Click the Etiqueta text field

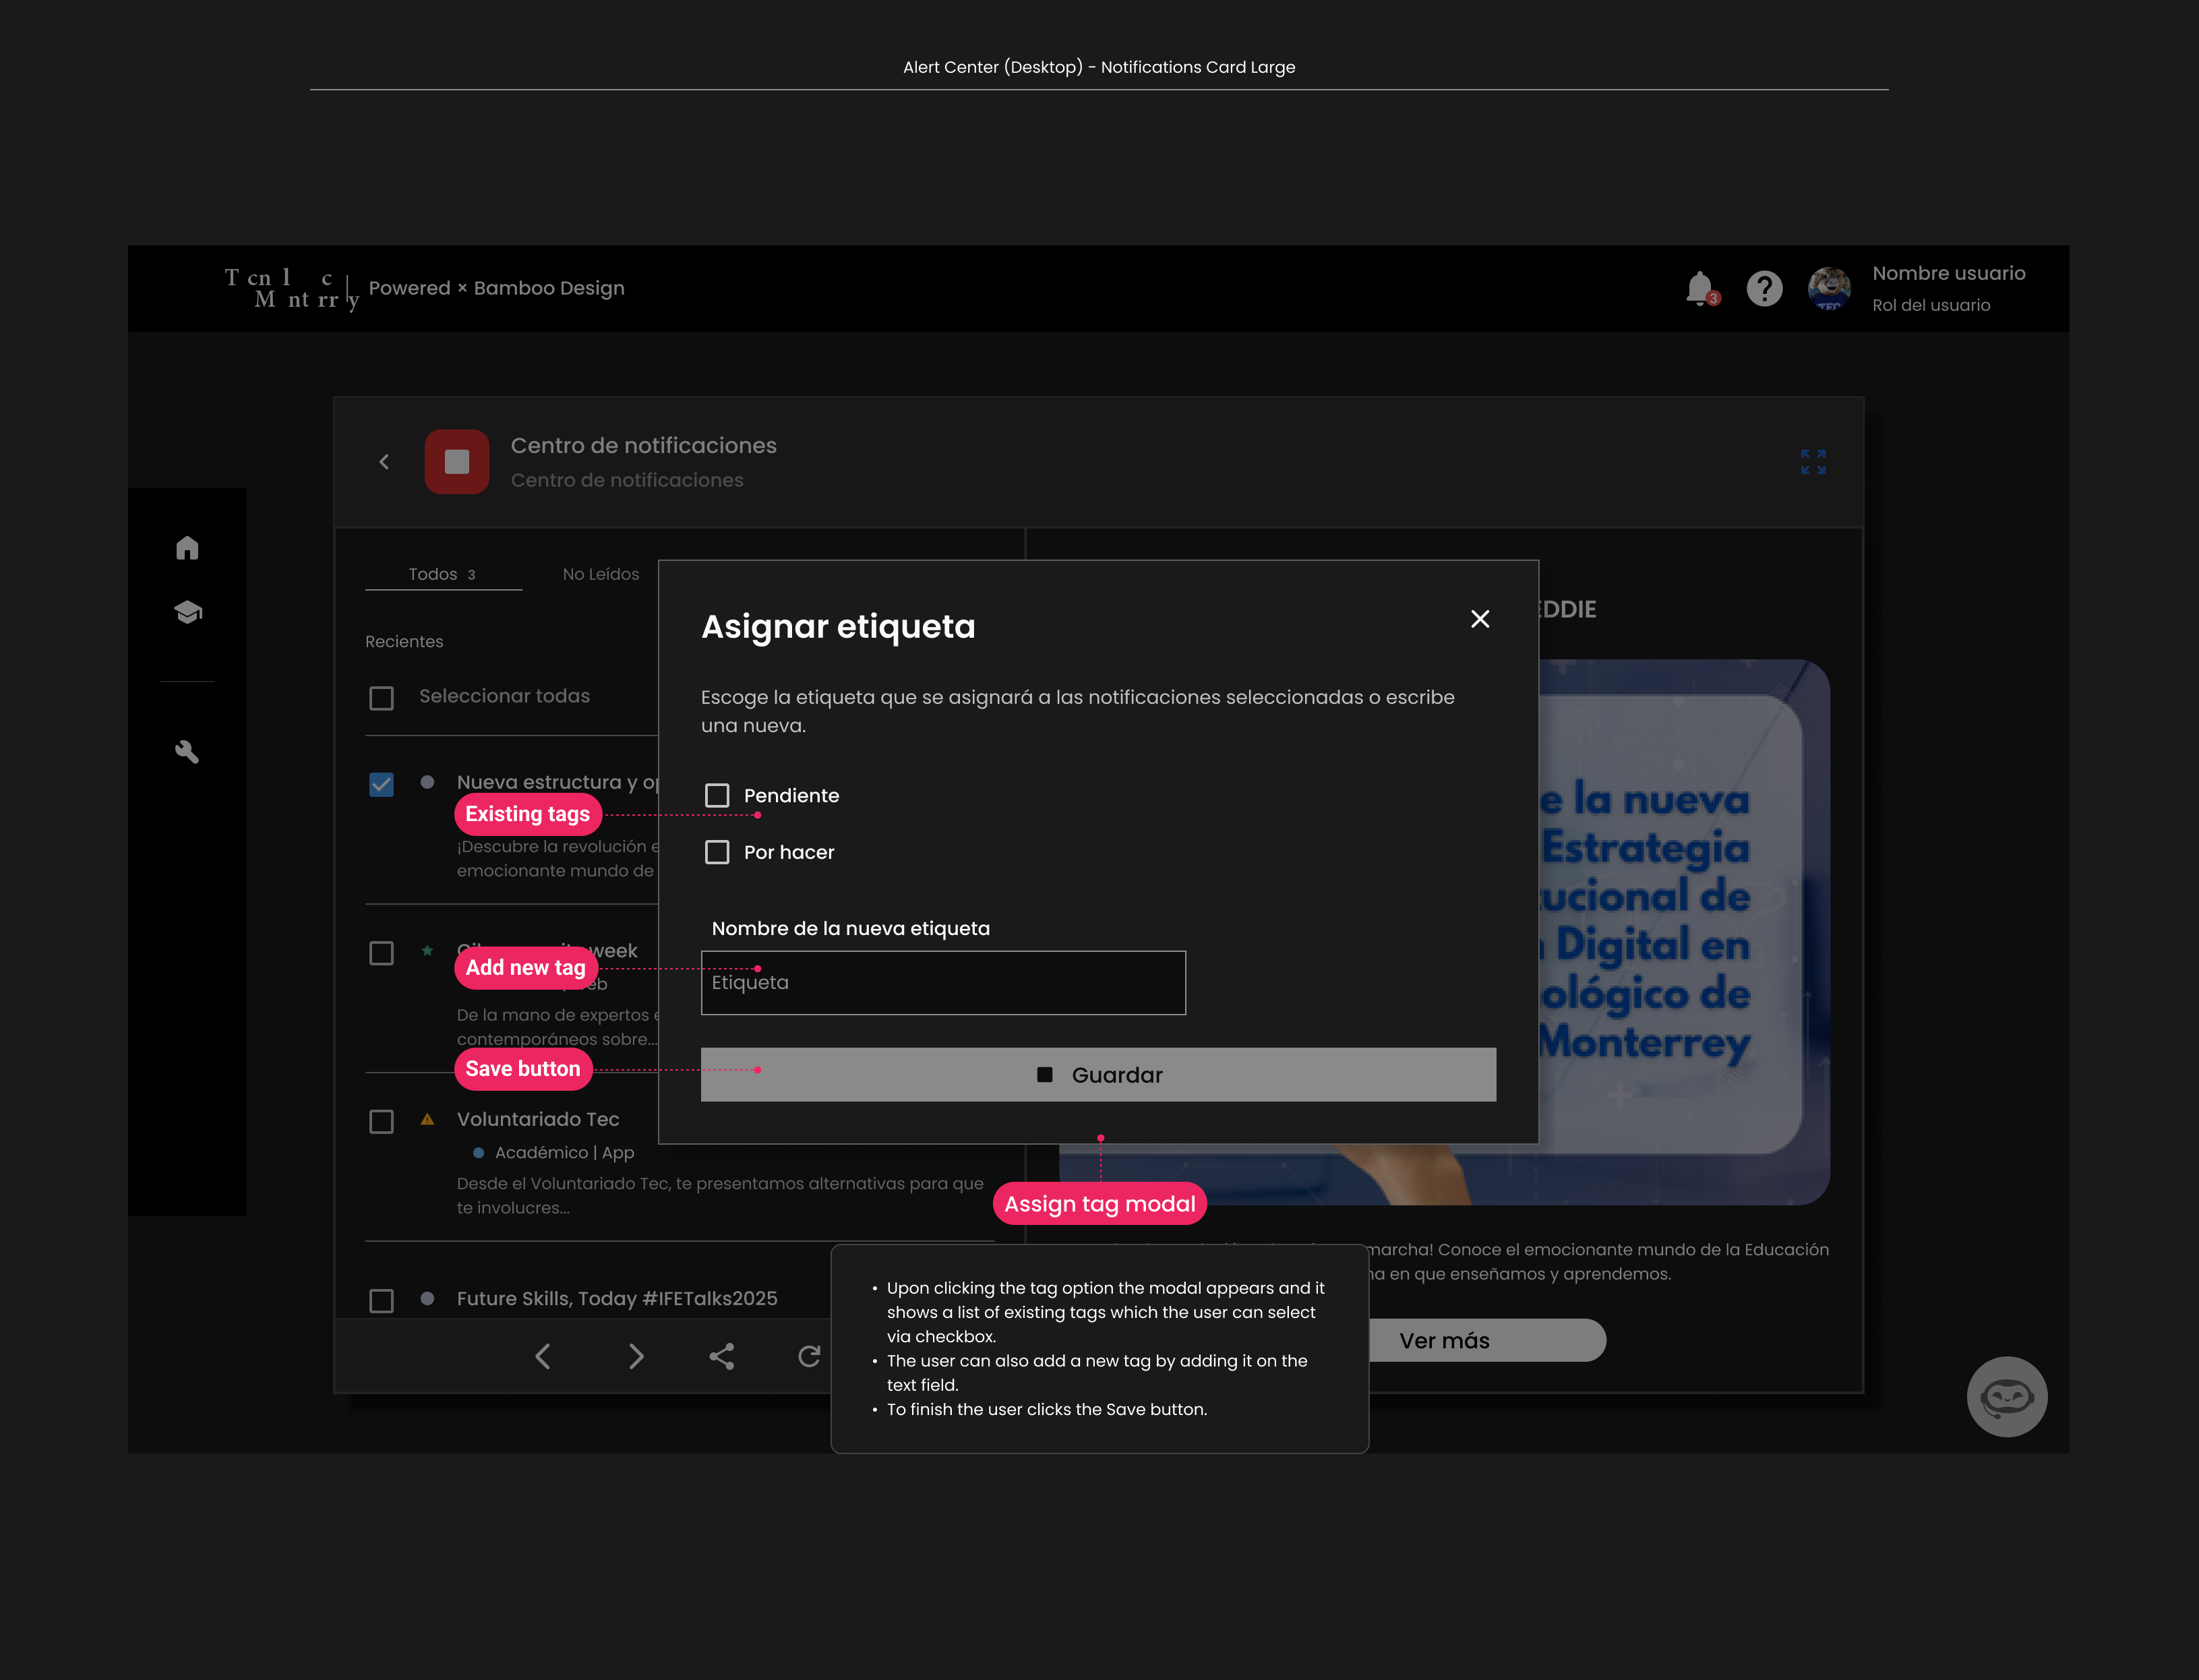point(943,983)
